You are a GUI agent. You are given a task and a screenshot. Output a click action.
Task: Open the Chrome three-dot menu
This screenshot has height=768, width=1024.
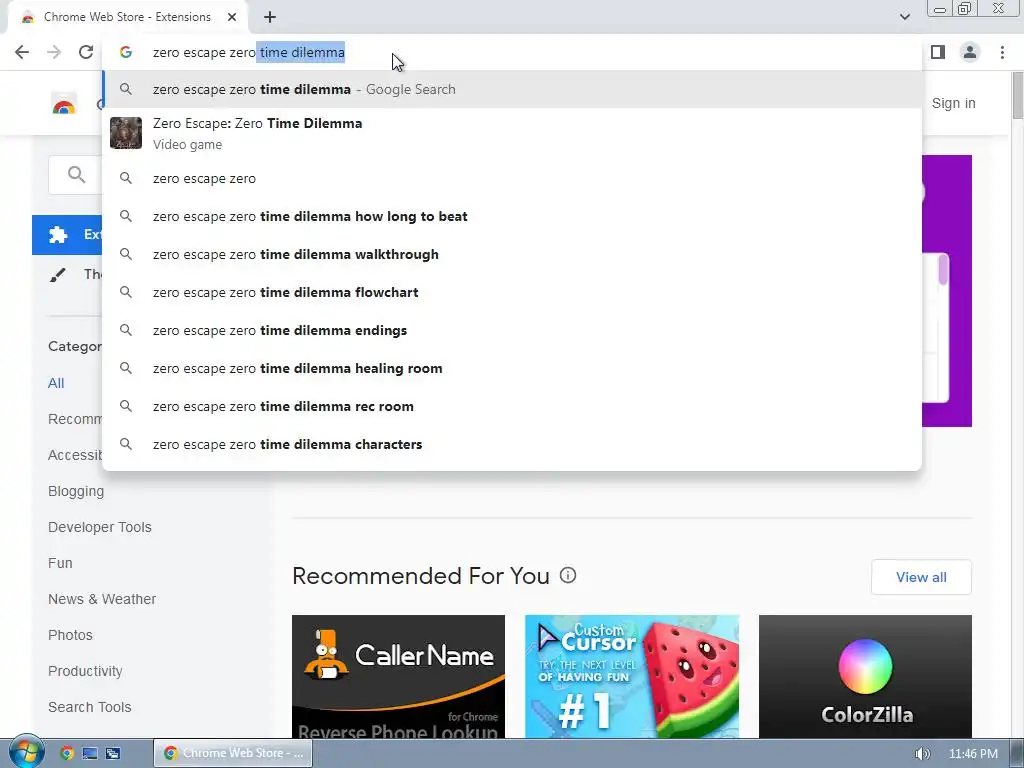[1002, 52]
